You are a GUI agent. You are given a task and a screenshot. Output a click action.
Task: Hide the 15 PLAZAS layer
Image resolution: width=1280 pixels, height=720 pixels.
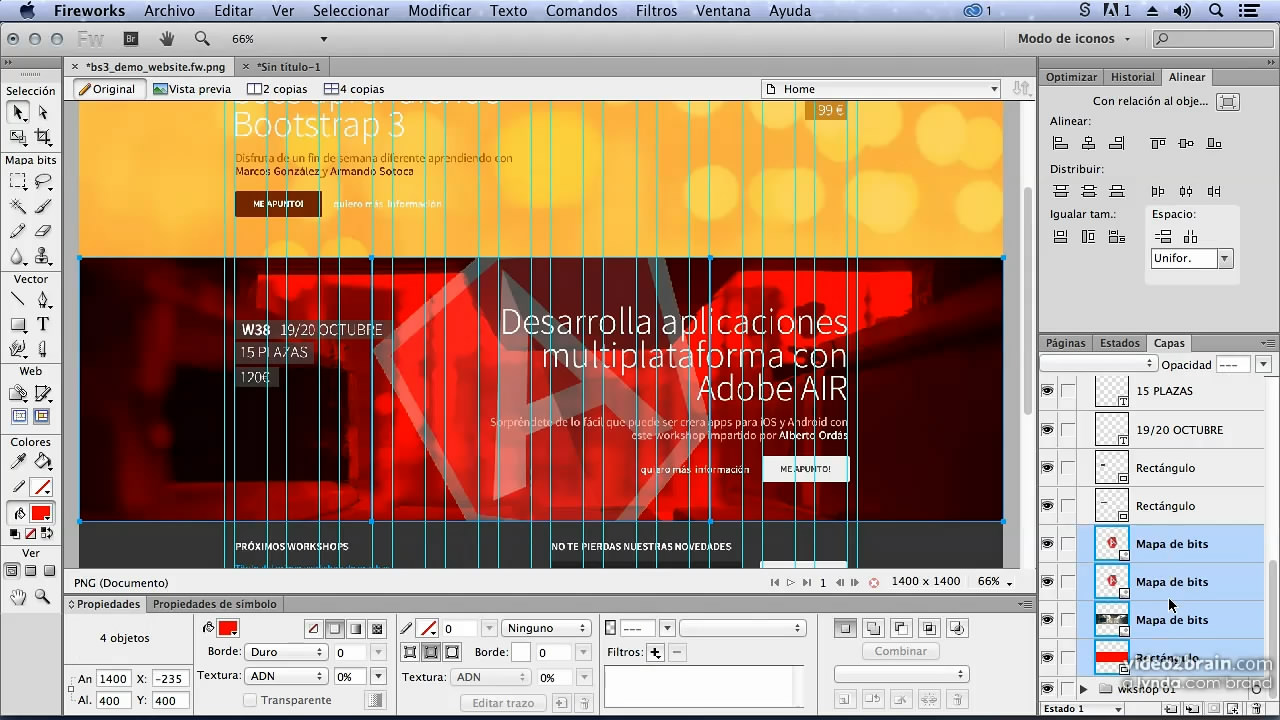click(1047, 391)
